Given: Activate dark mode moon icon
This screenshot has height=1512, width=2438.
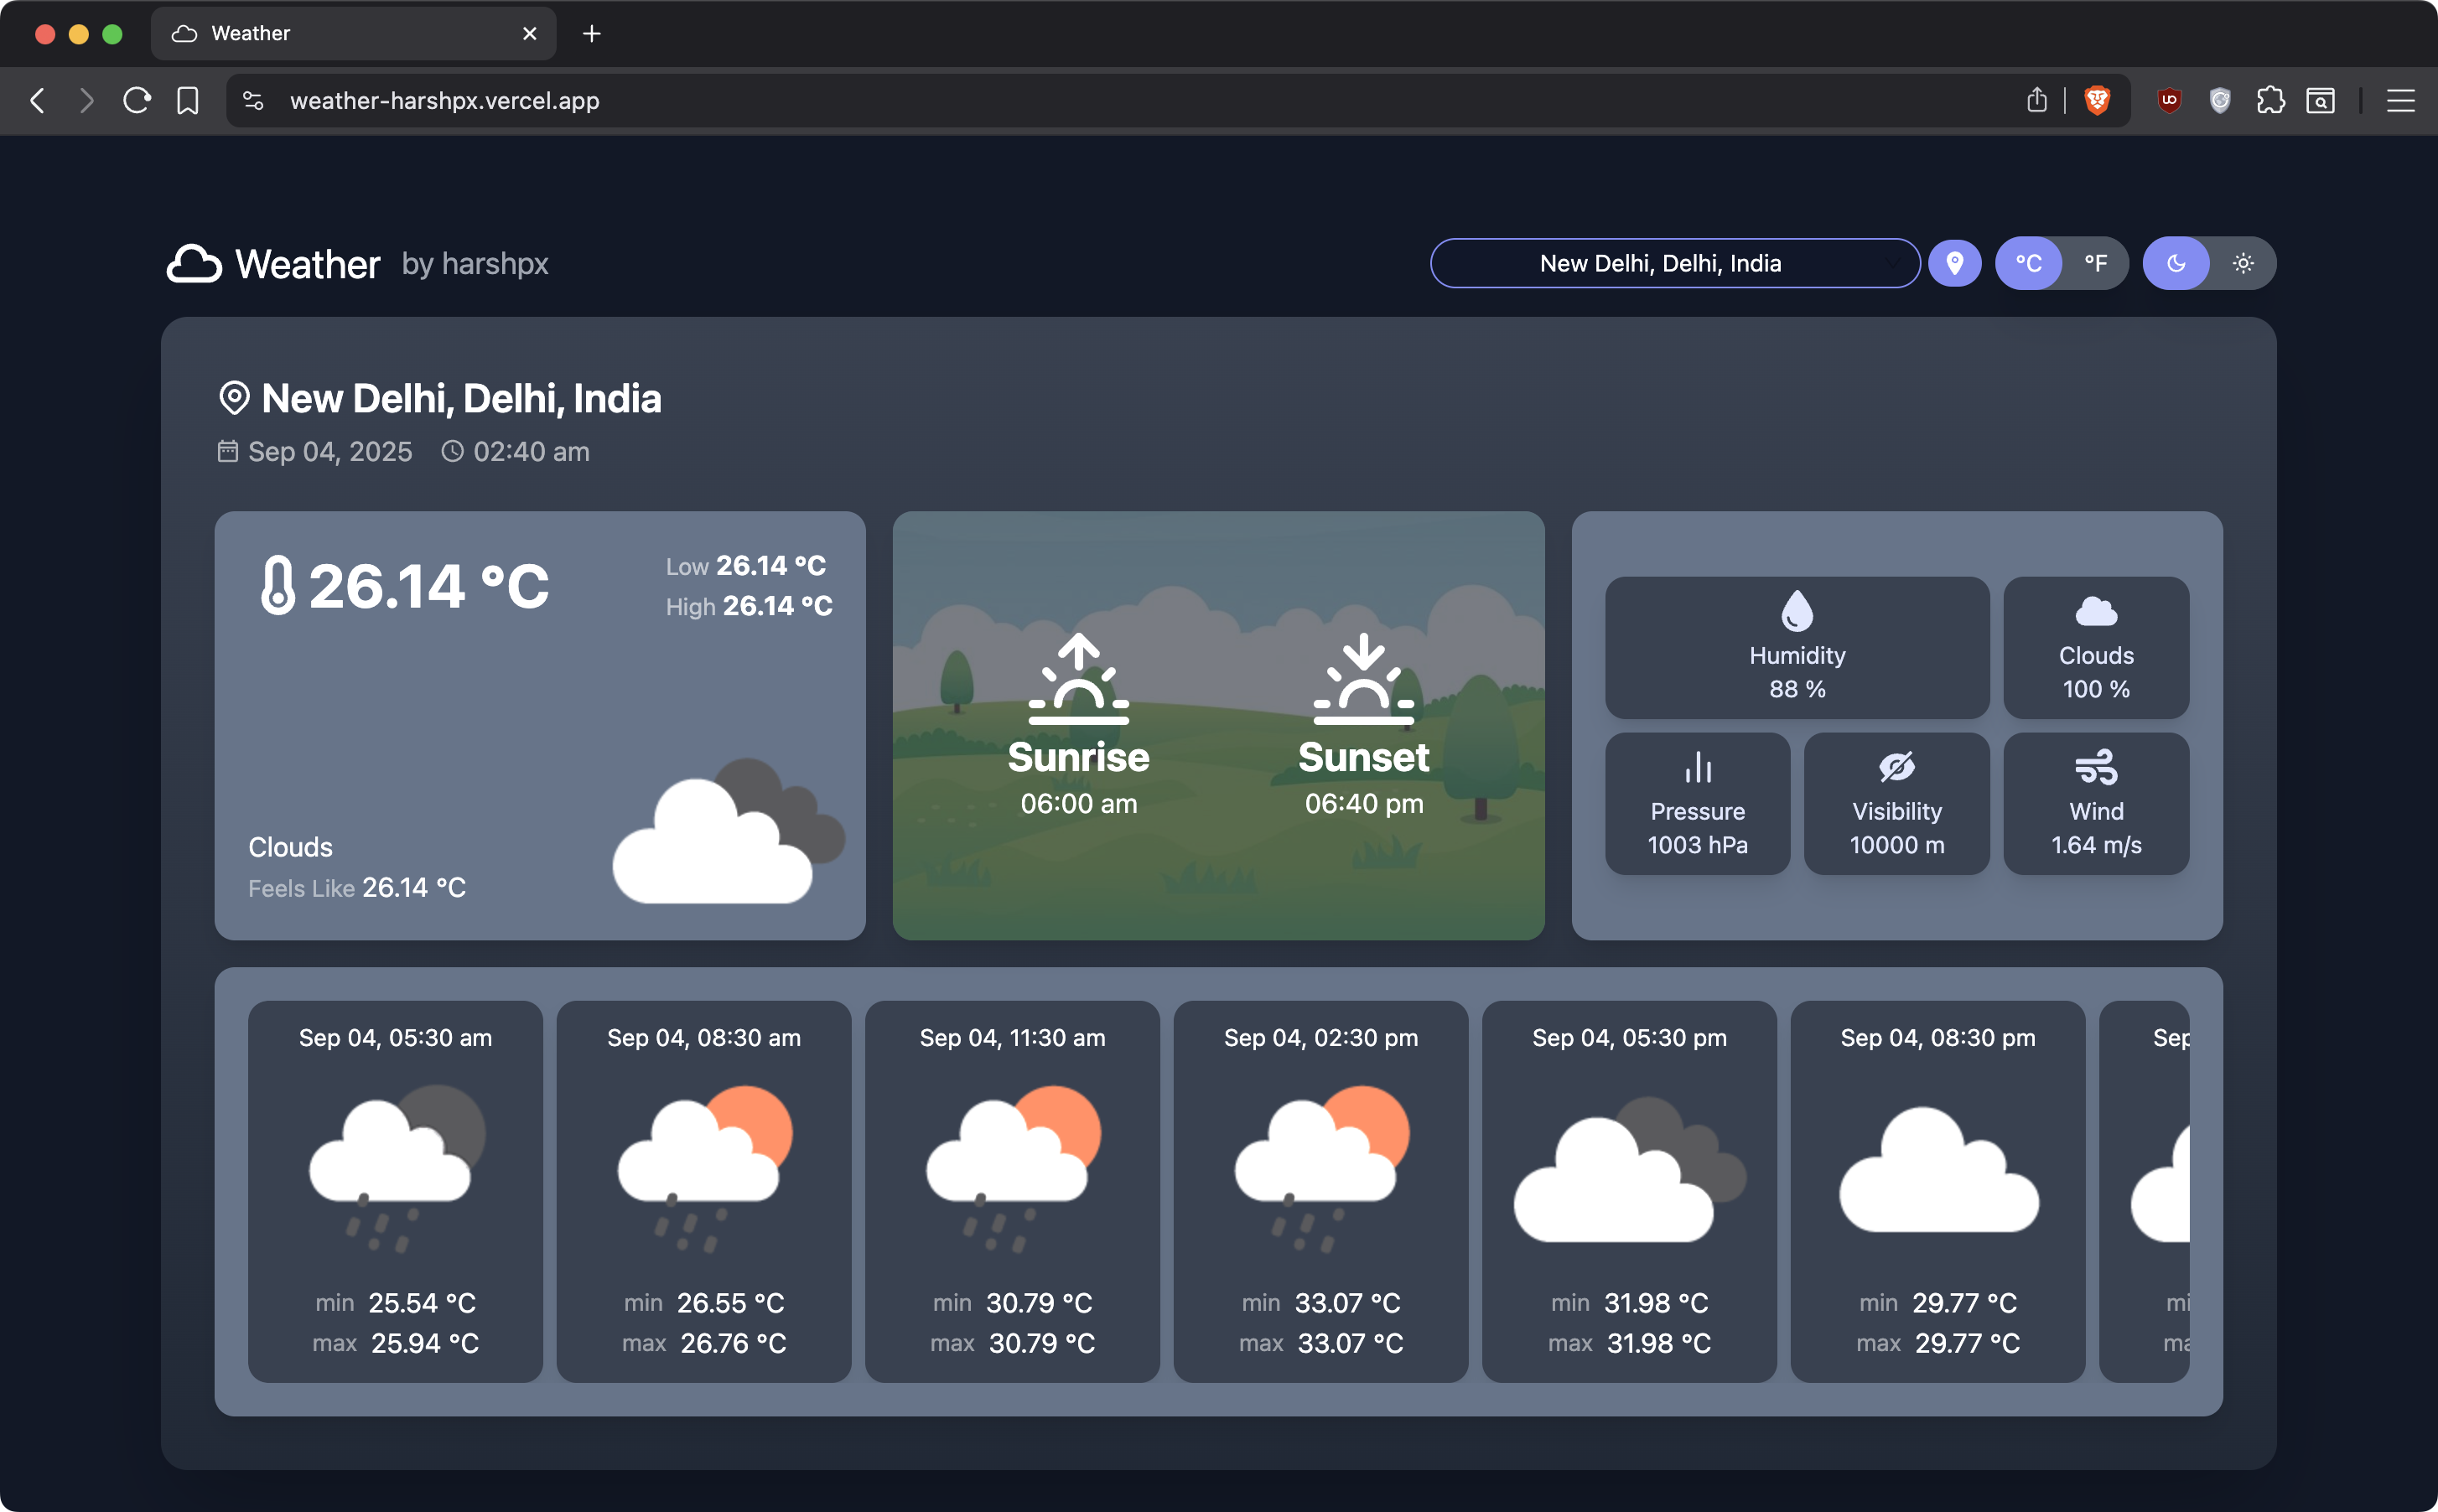Looking at the screenshot, I should 2176,264.
